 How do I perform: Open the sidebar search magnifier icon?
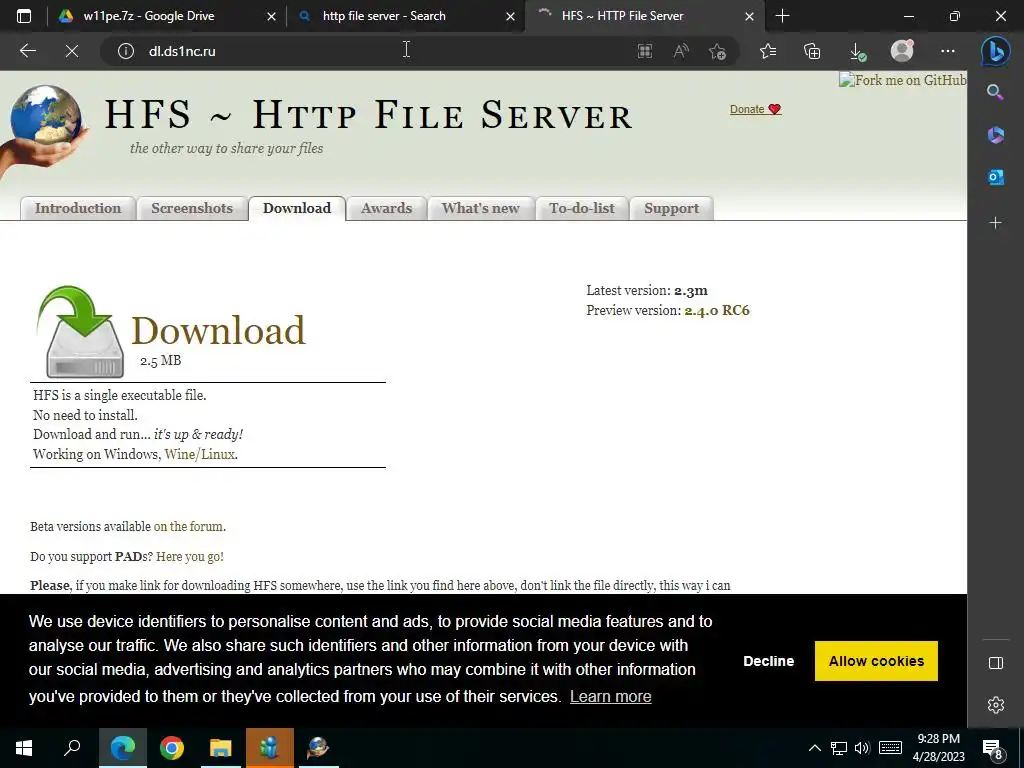pyautogui.click(x=995, y=92)
